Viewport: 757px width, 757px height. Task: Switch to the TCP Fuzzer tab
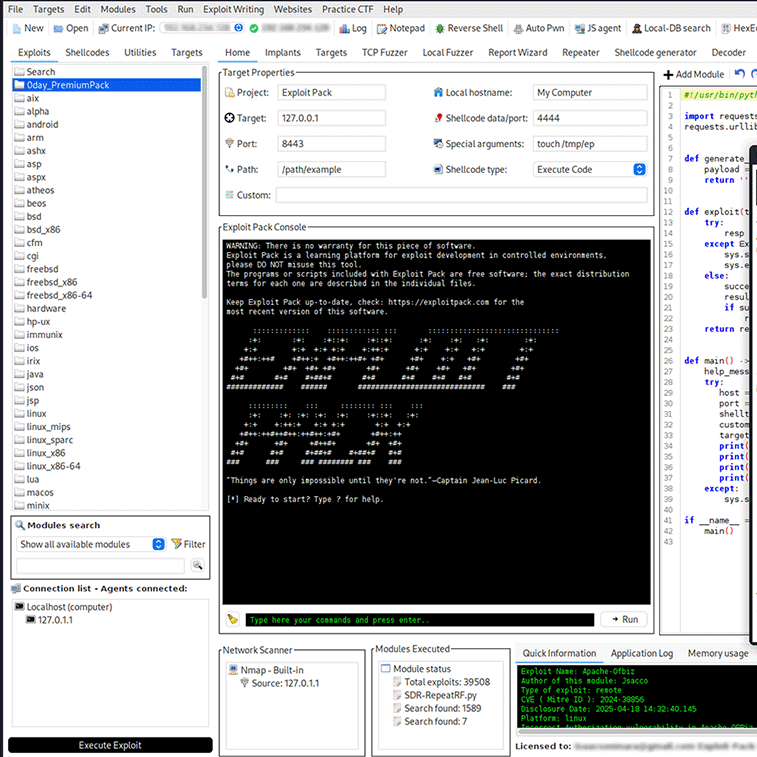(x=385, y=52)
